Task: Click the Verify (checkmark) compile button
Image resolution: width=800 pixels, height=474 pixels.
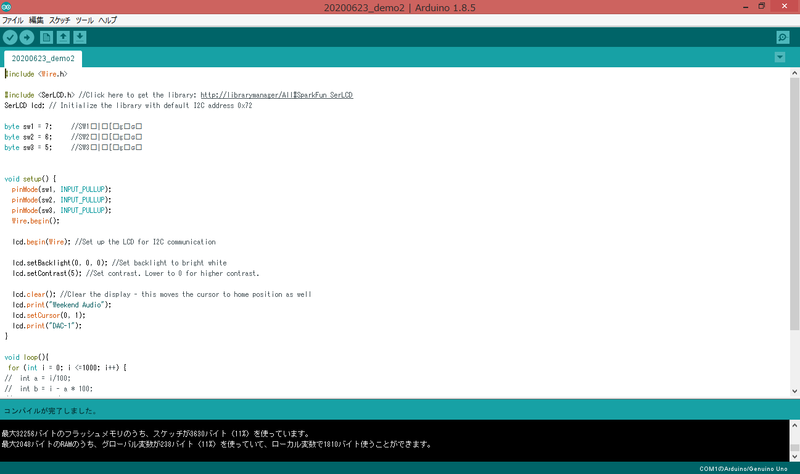Action: [x=10, y=37]
